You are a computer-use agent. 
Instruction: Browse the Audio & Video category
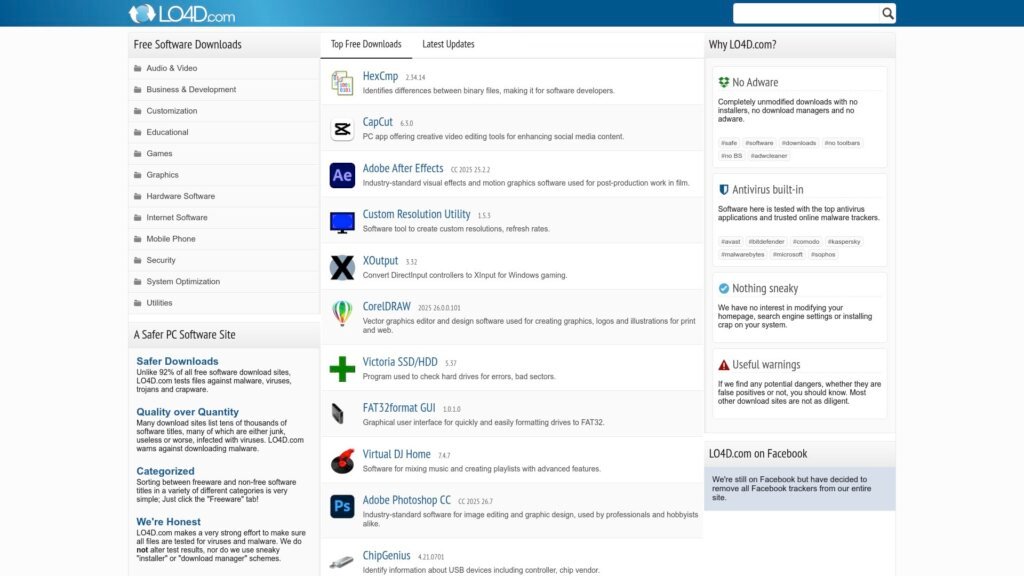click(172, 68)
